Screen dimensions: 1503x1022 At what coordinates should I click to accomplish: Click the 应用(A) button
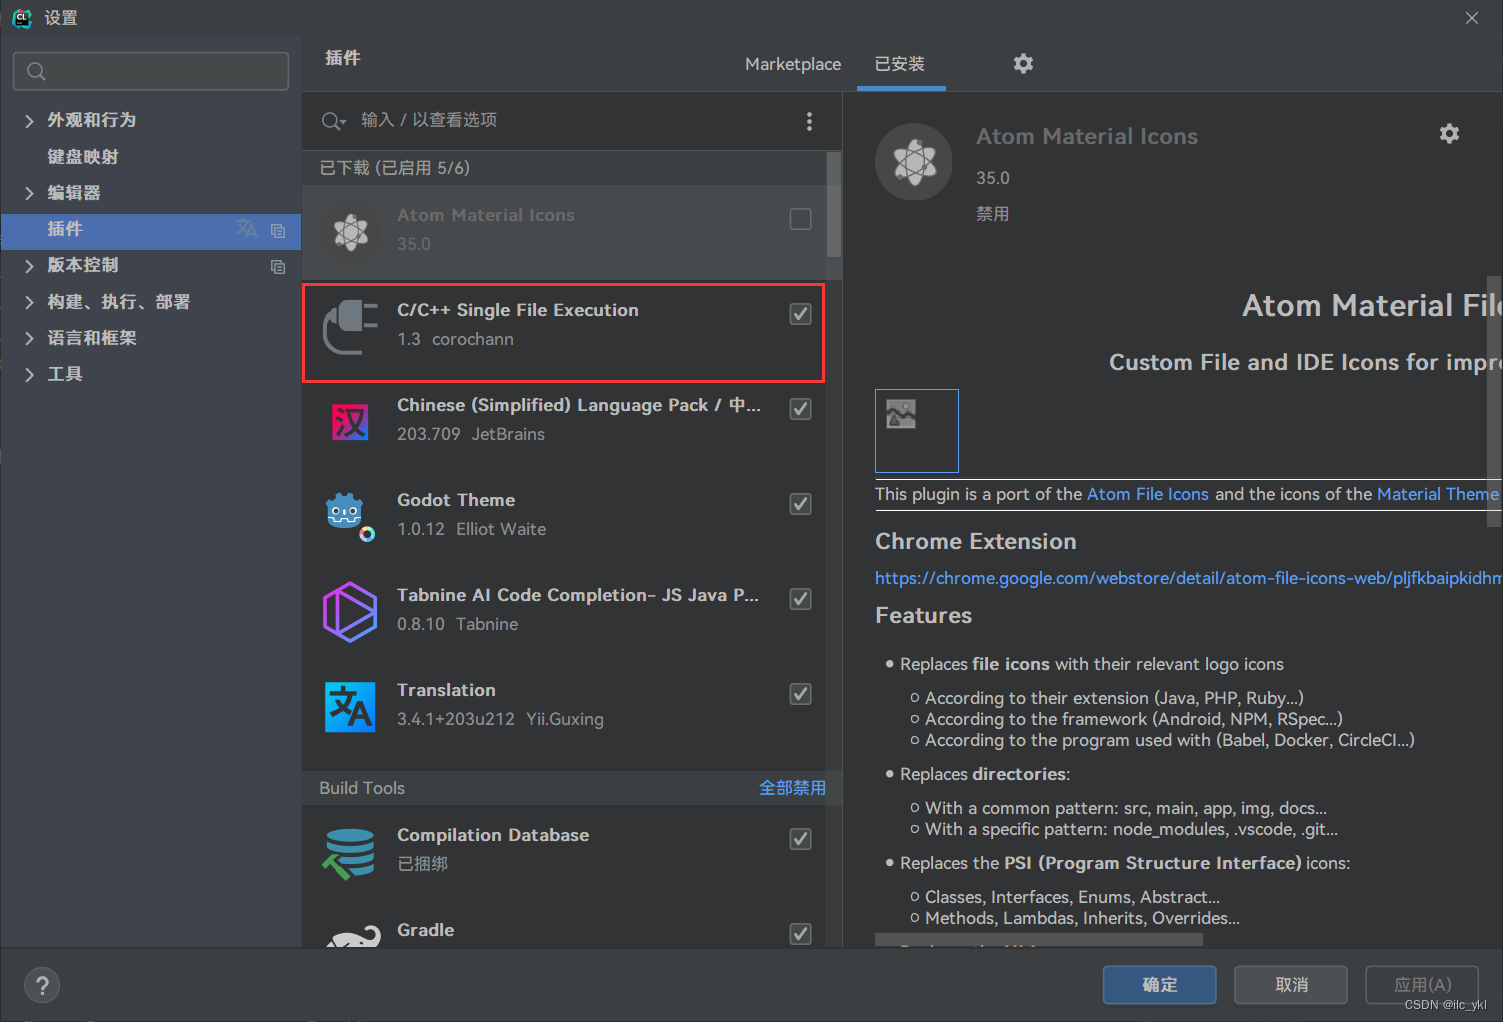coord(1423,985)
